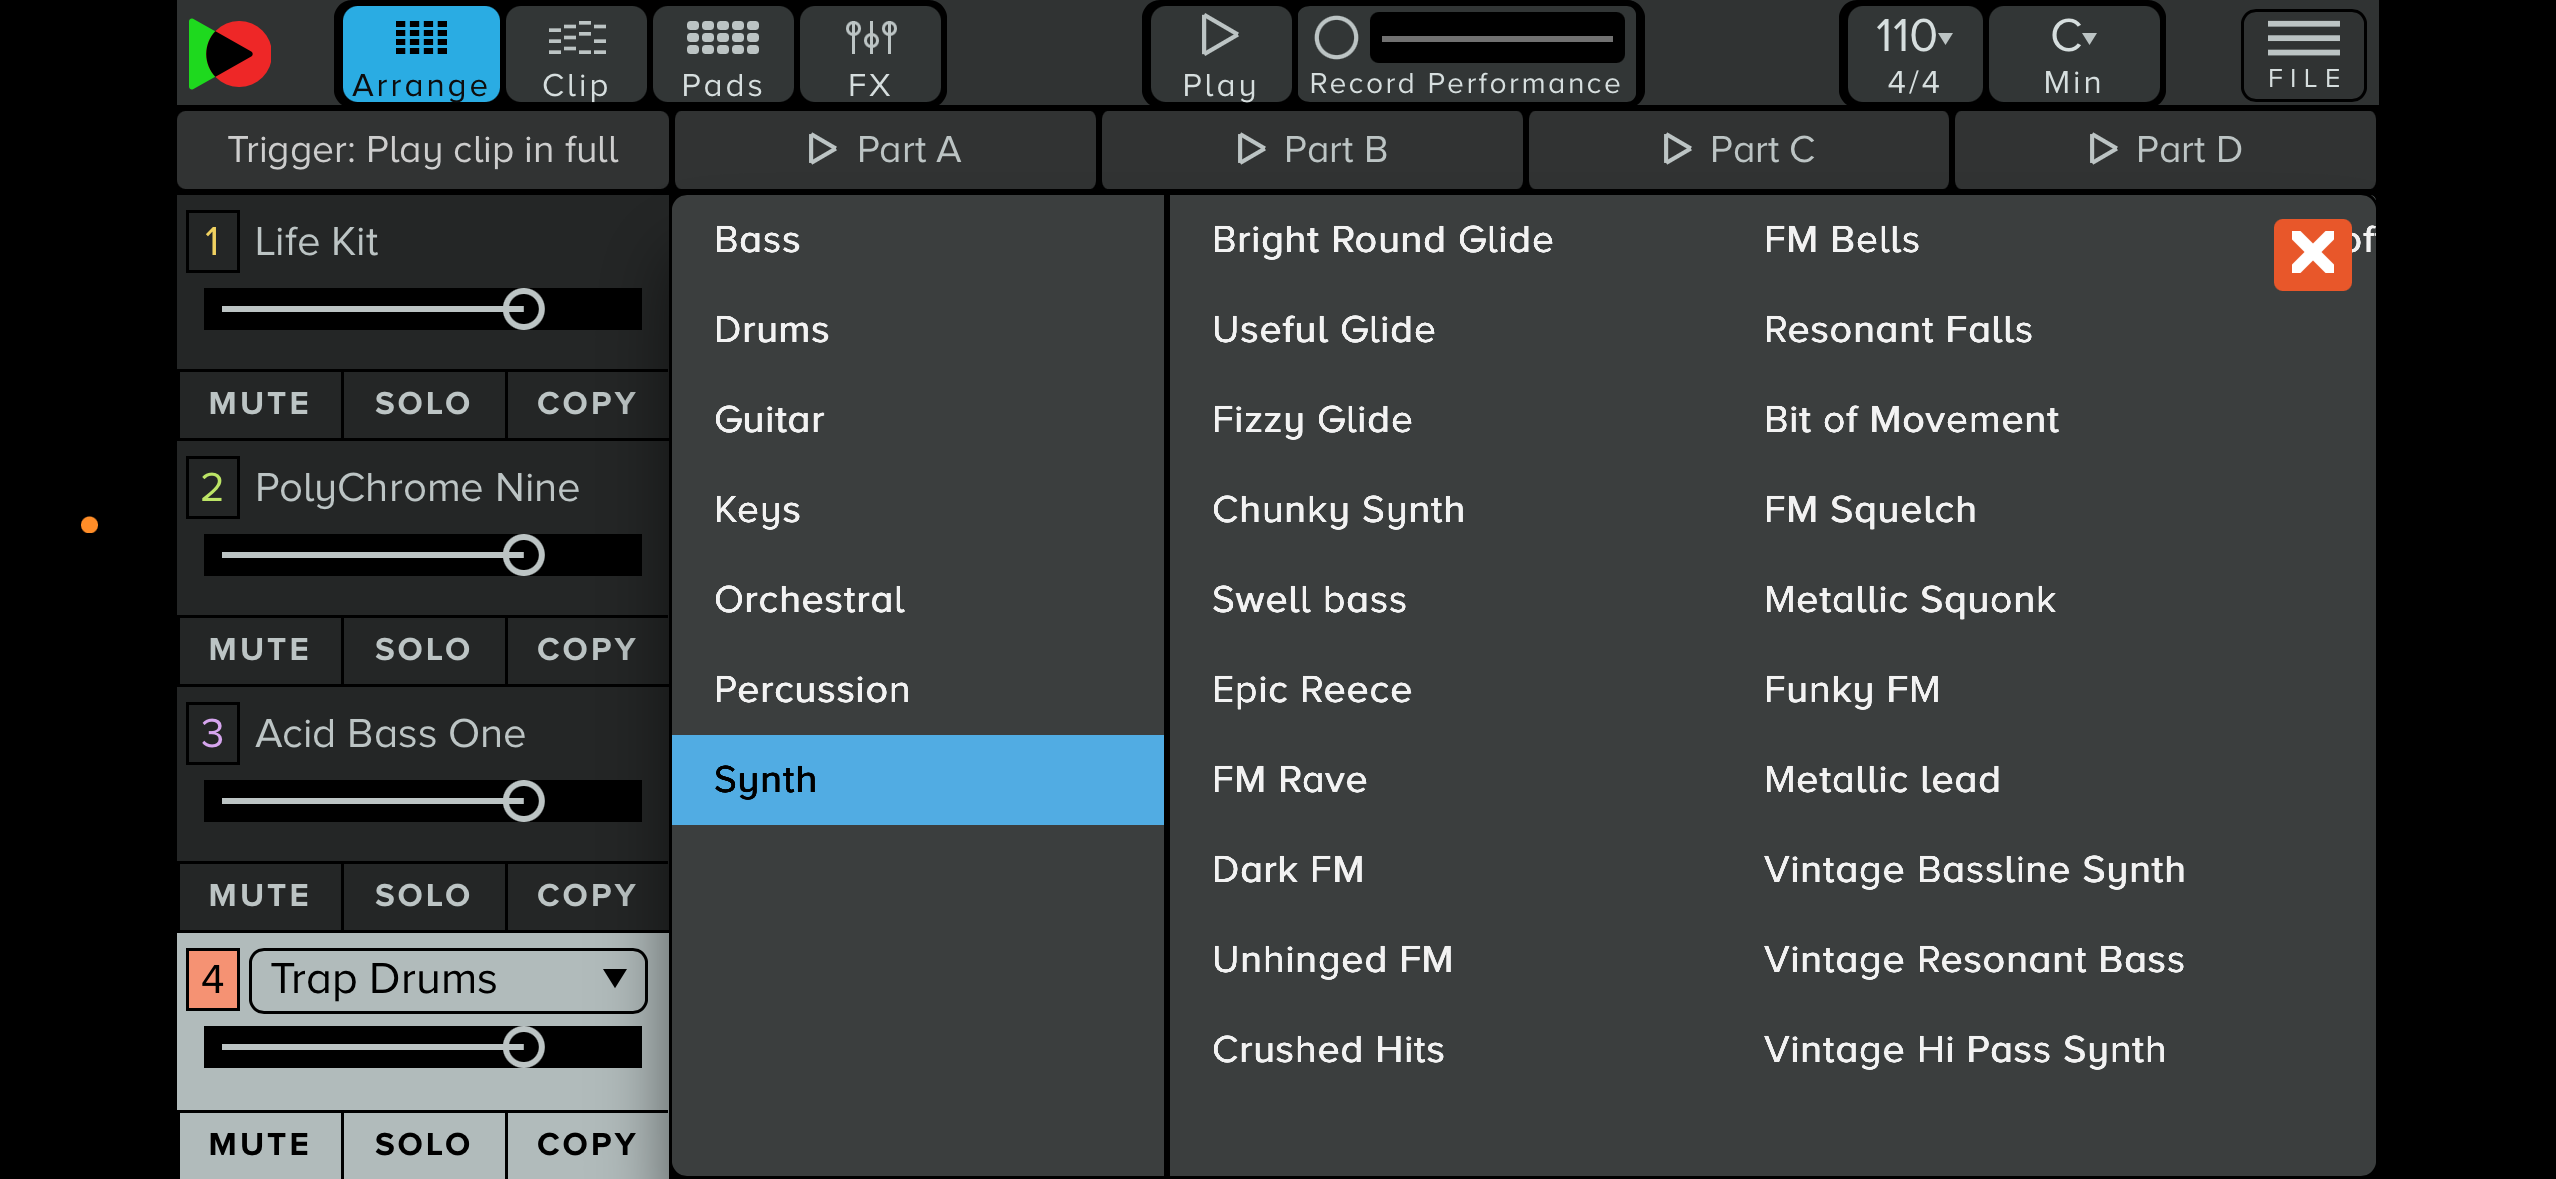Switch to the Arrange view

(420, 54)
